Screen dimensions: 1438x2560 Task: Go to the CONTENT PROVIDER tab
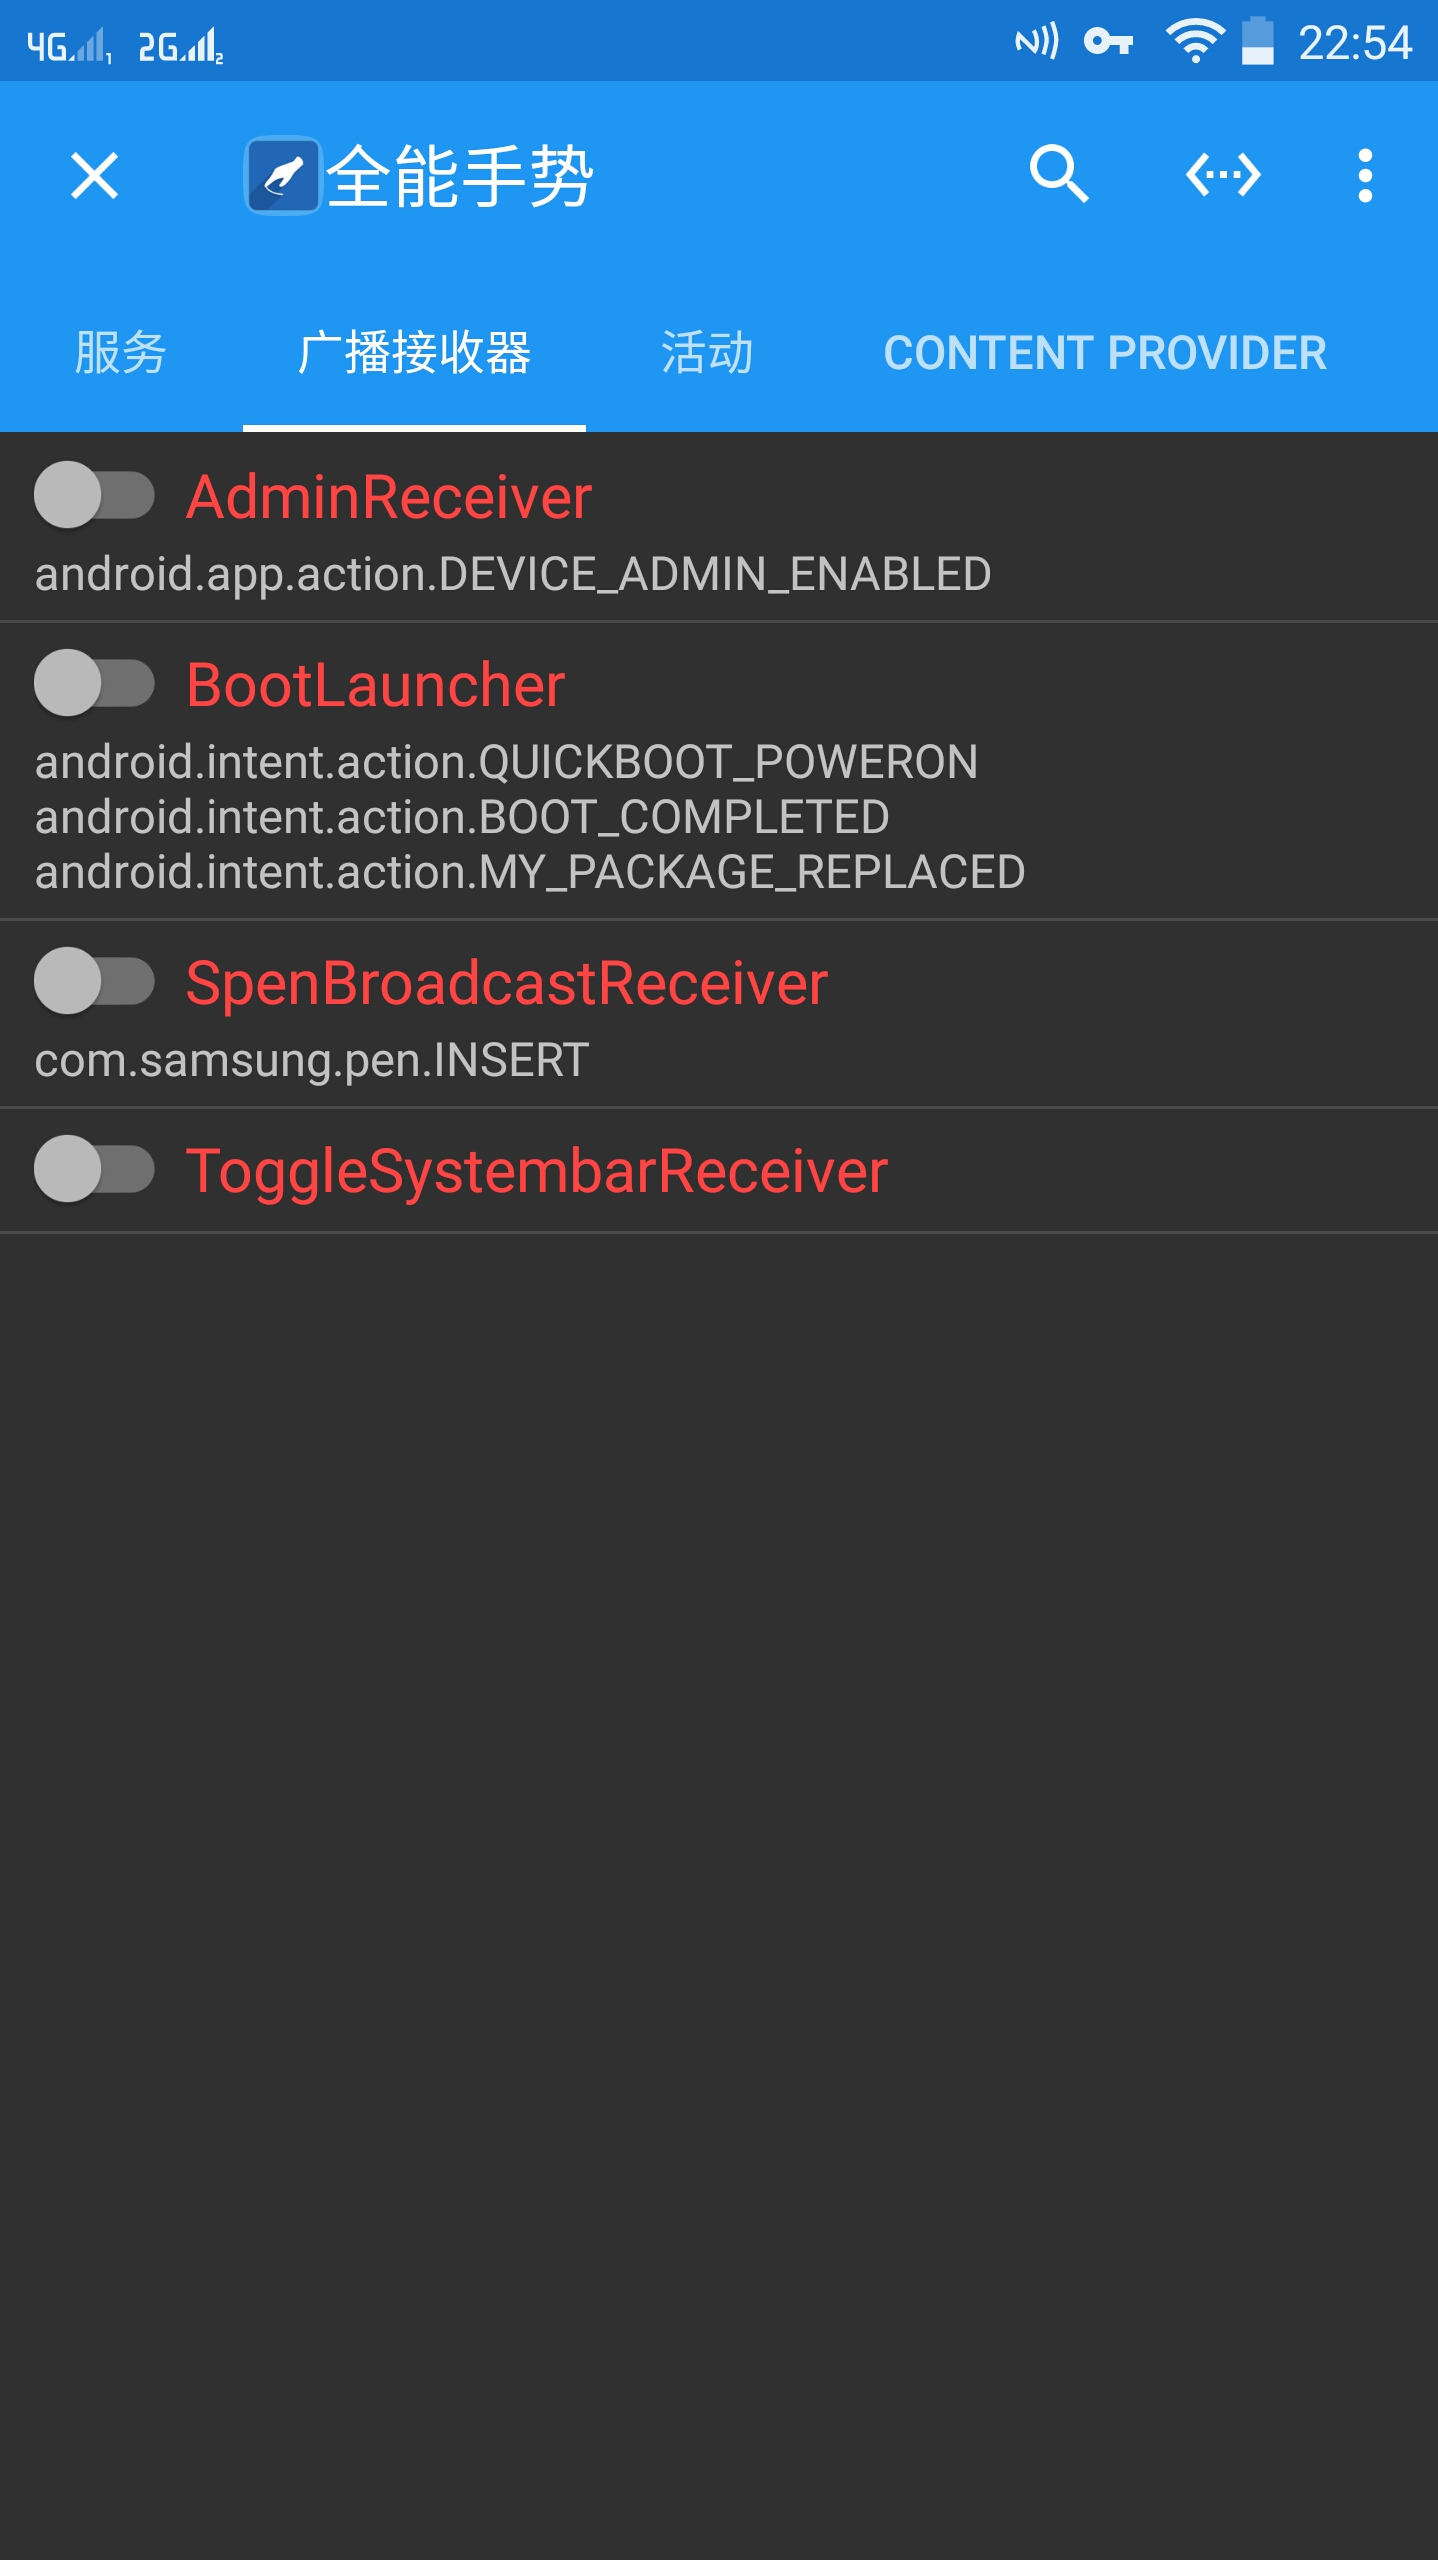click(x=1105, y=353)
